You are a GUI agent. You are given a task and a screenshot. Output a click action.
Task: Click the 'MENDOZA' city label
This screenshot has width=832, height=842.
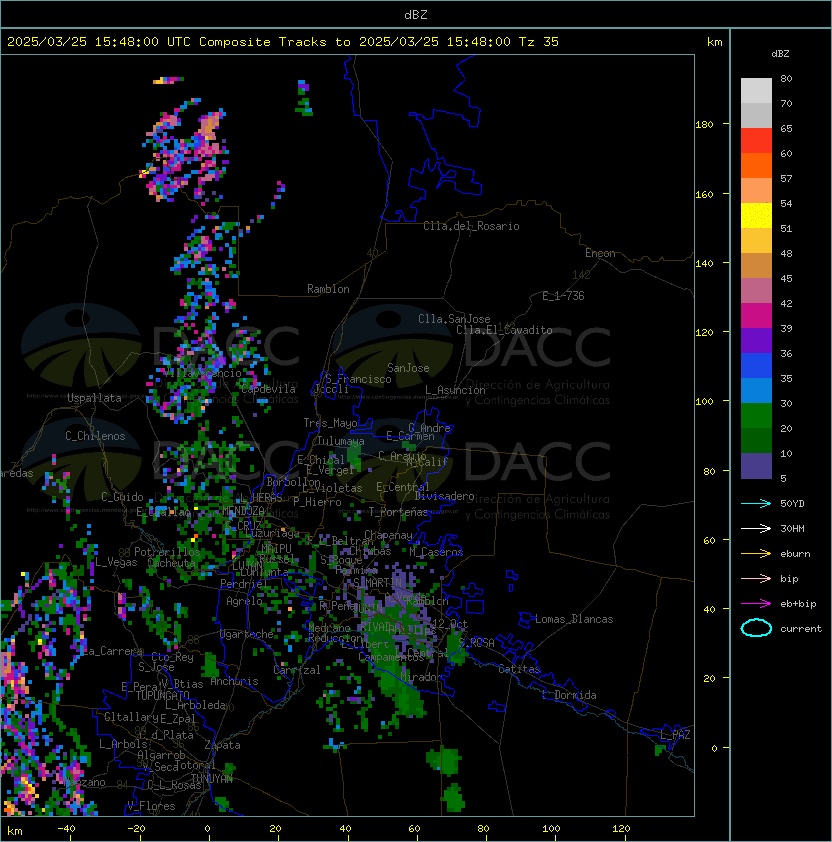coord(243,510)
